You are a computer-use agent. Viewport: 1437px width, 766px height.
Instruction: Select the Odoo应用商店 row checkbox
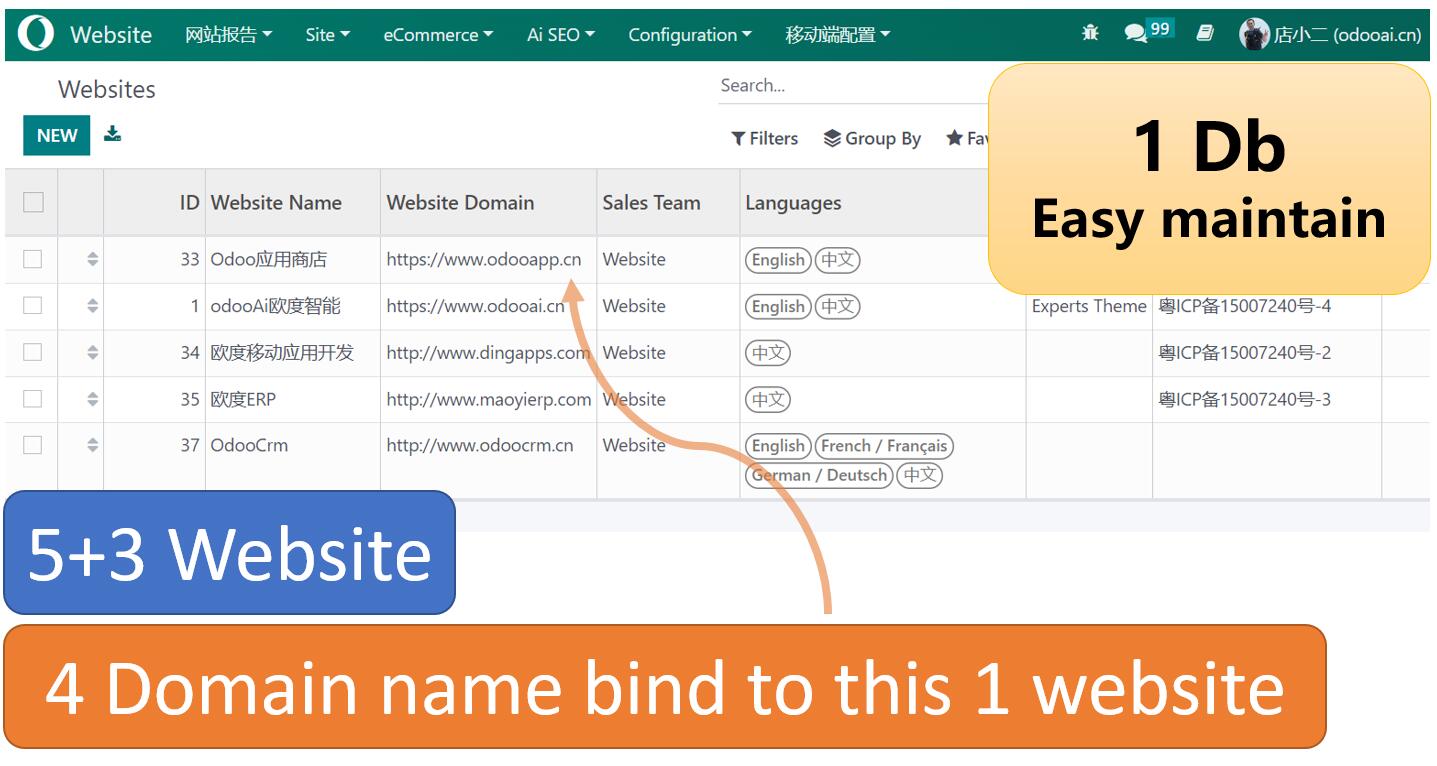33,259
